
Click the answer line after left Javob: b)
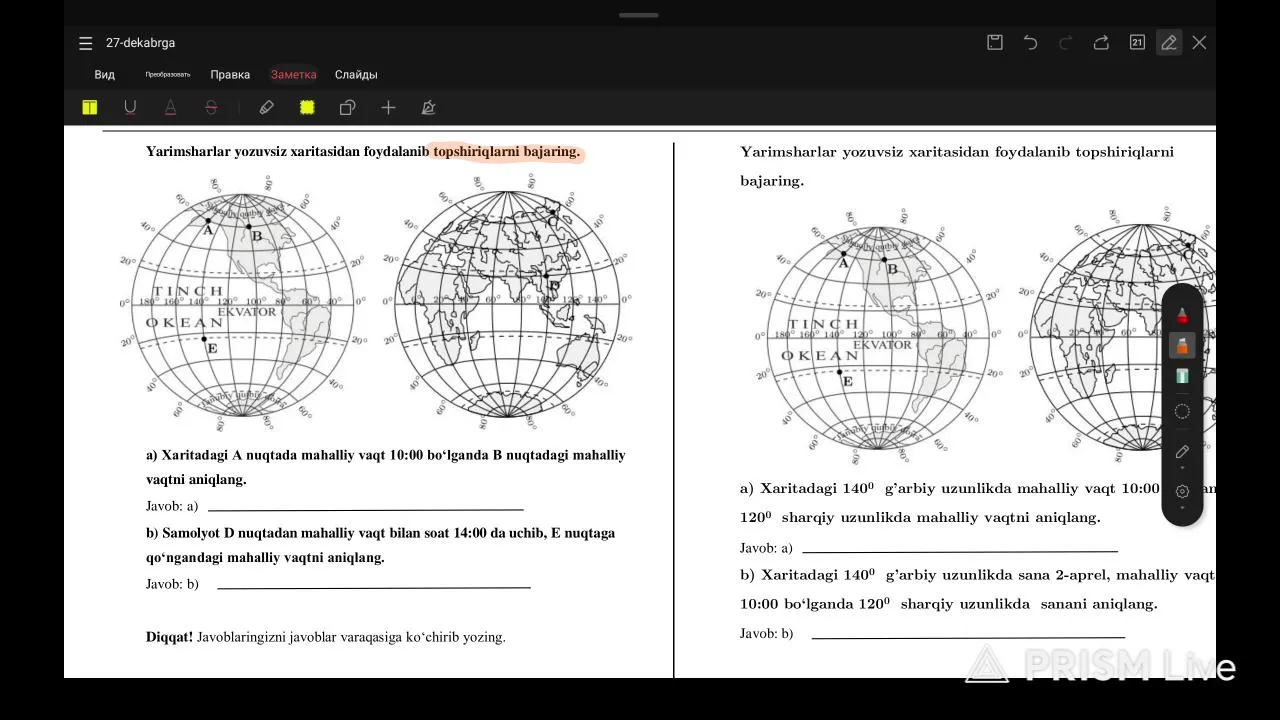[x=373, y=587]
